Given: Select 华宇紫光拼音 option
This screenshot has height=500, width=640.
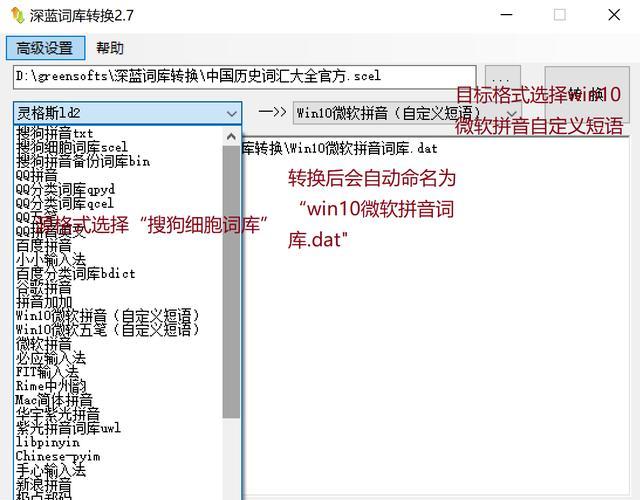Looking at the screenshot, I should point(58,414).
